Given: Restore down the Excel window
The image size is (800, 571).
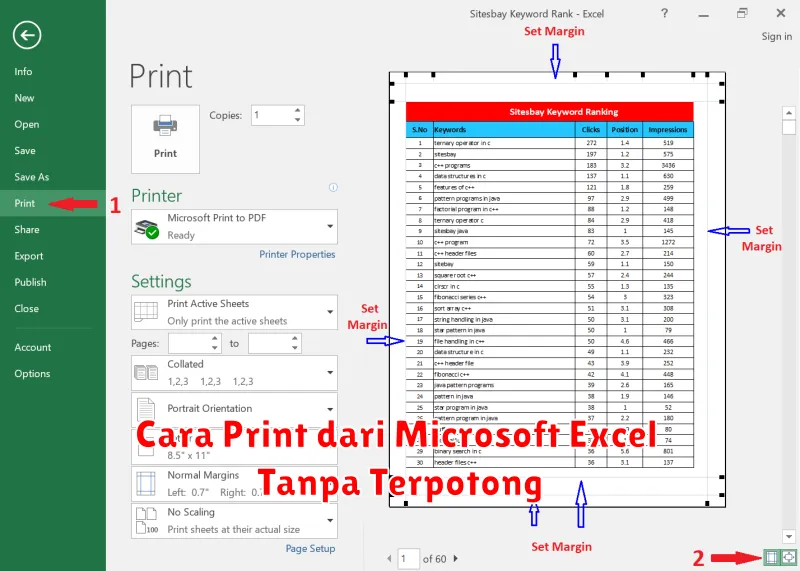Looking at the screenshot, I should coord(742,13).
